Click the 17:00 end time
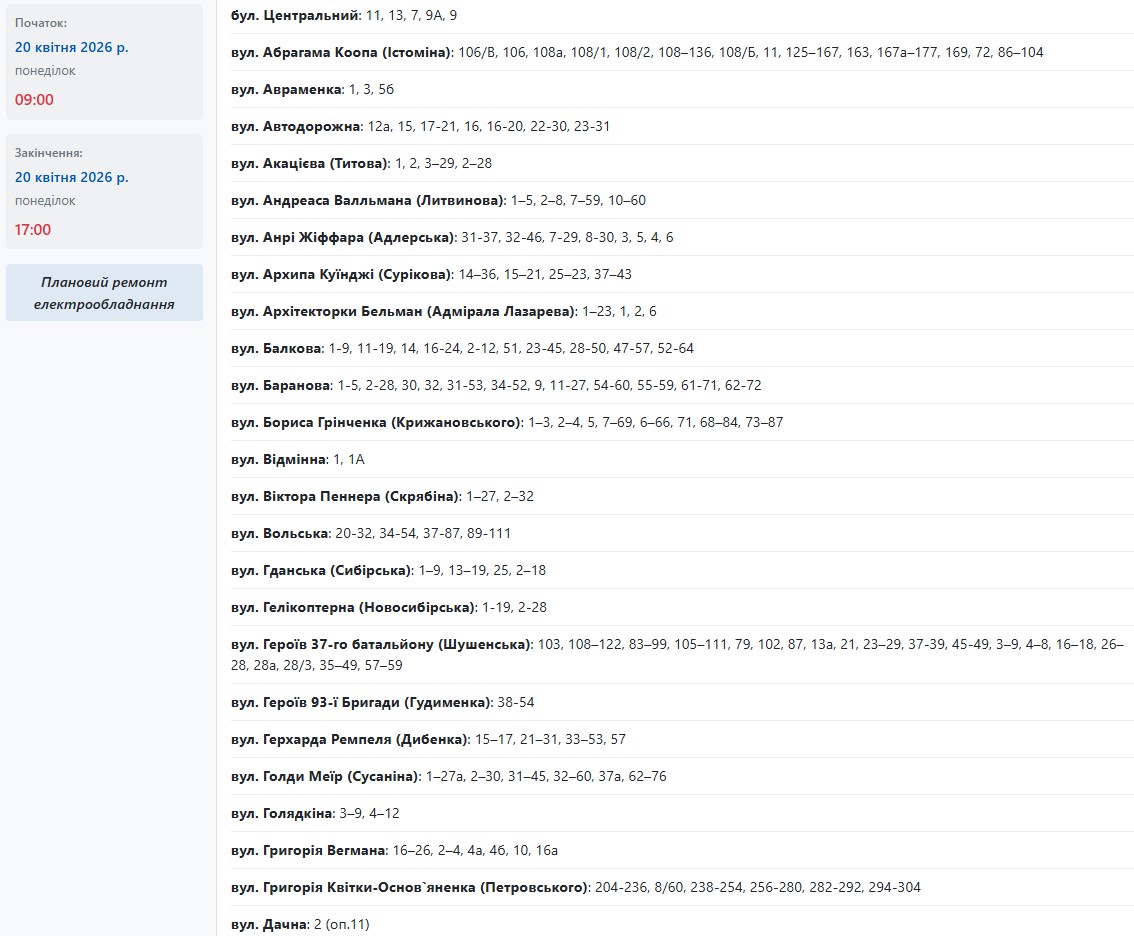This screenshot has width=1134, height=936. (x=33, y=230)
